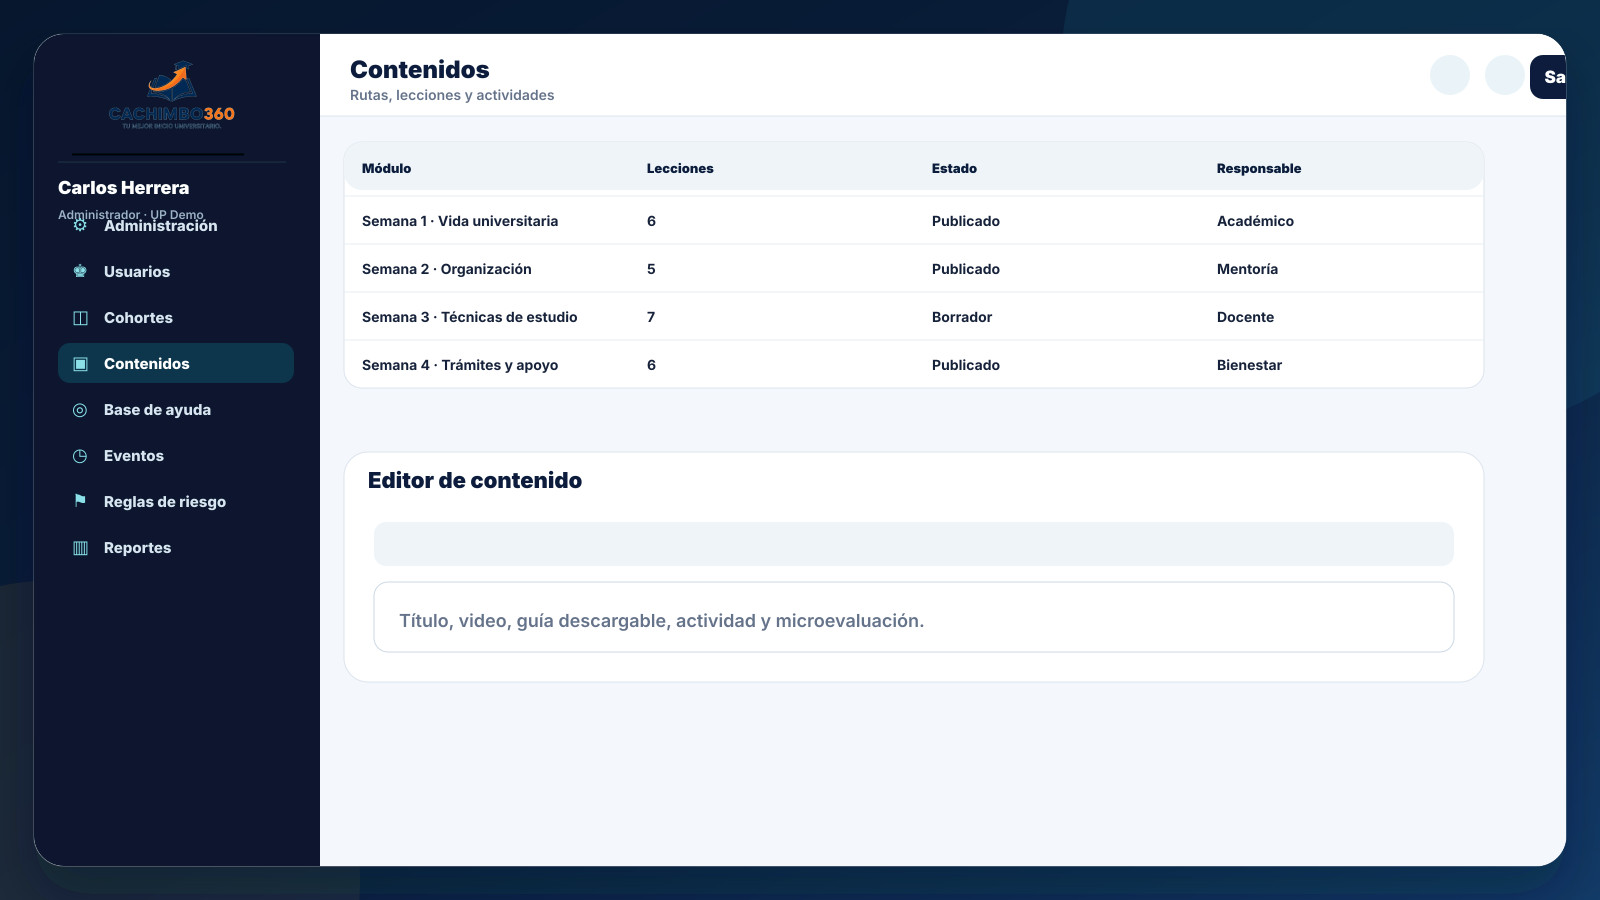Click the 'Docente' responsible cell
Image resolution: width=1600 pixels, height=900 pixels.
point(1245,317)
